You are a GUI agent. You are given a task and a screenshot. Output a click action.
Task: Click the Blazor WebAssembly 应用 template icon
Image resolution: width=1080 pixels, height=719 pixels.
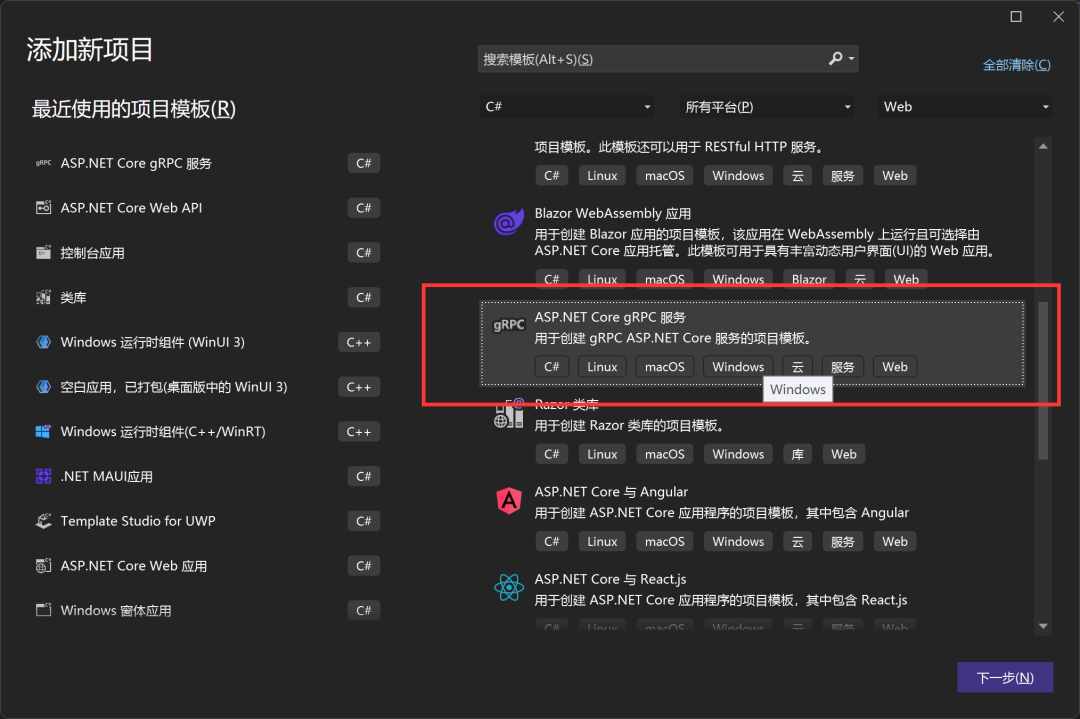509,222
